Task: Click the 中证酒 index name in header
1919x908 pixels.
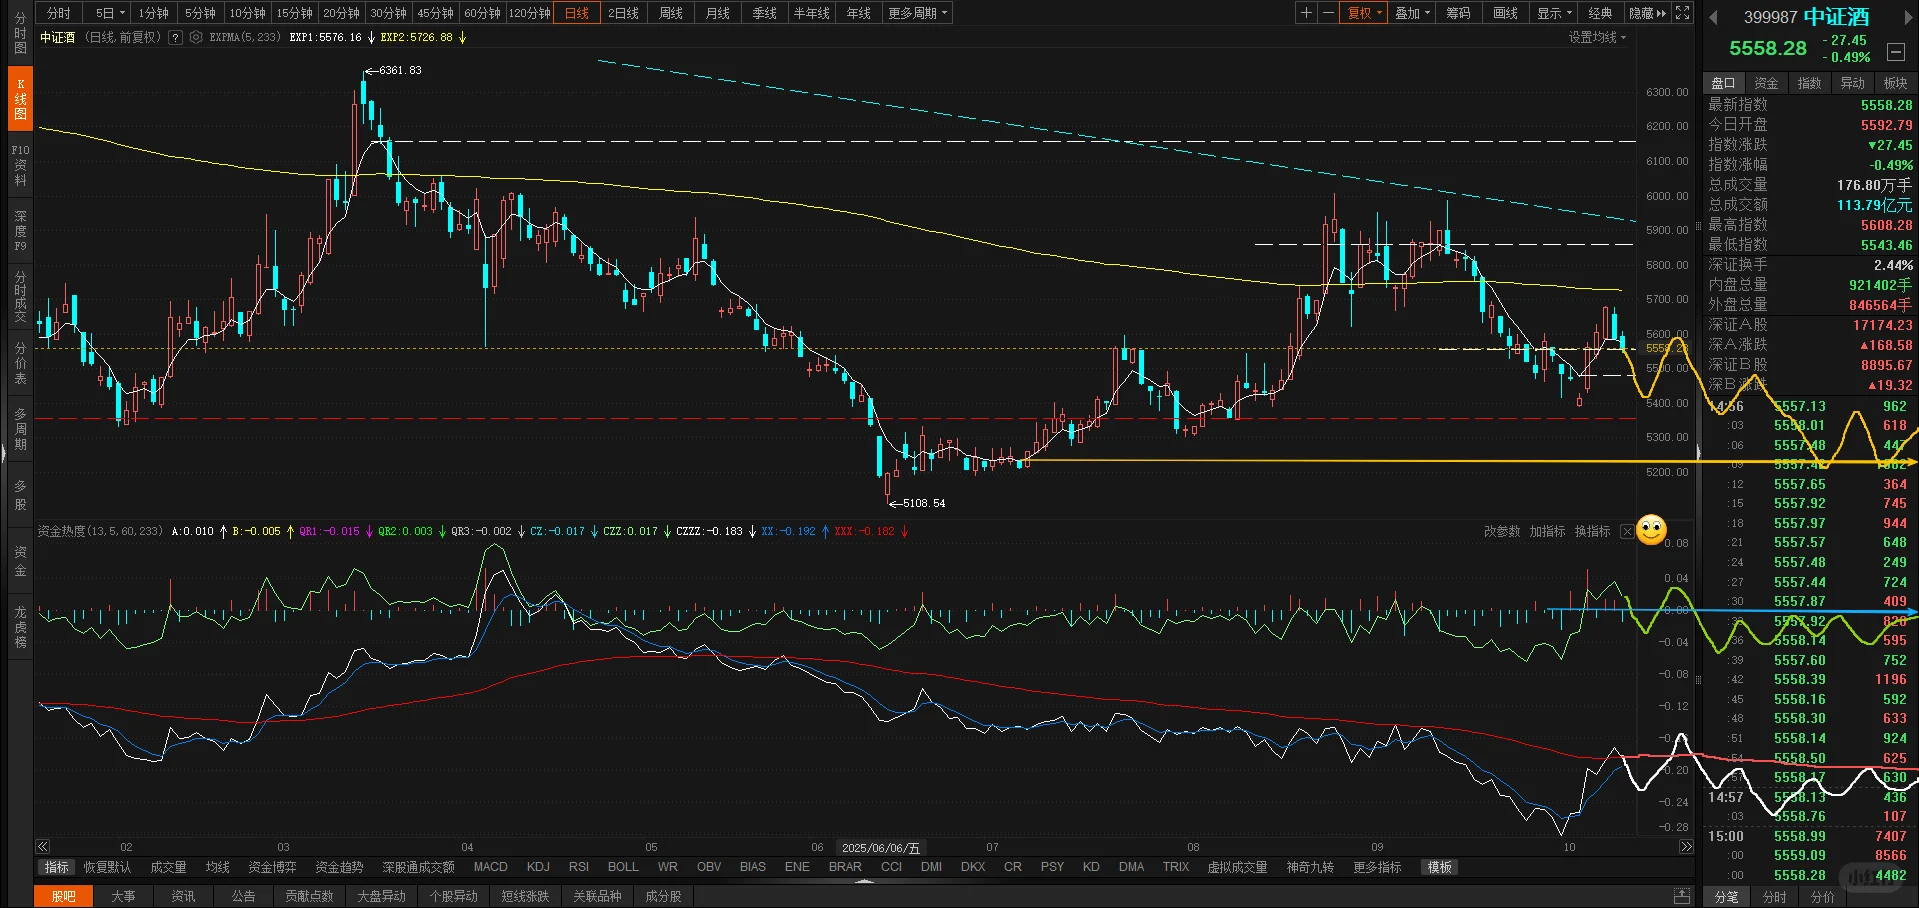Action: tap(1837, 17)
